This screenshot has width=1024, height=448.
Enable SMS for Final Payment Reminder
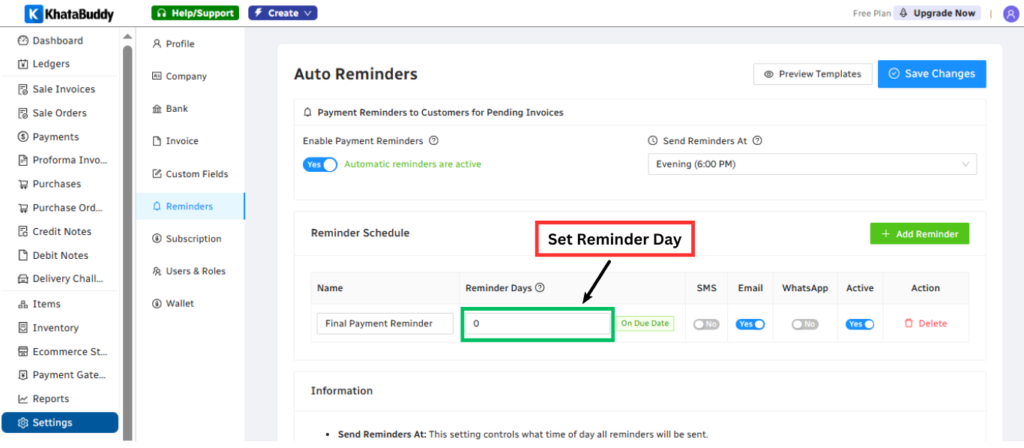706,324
